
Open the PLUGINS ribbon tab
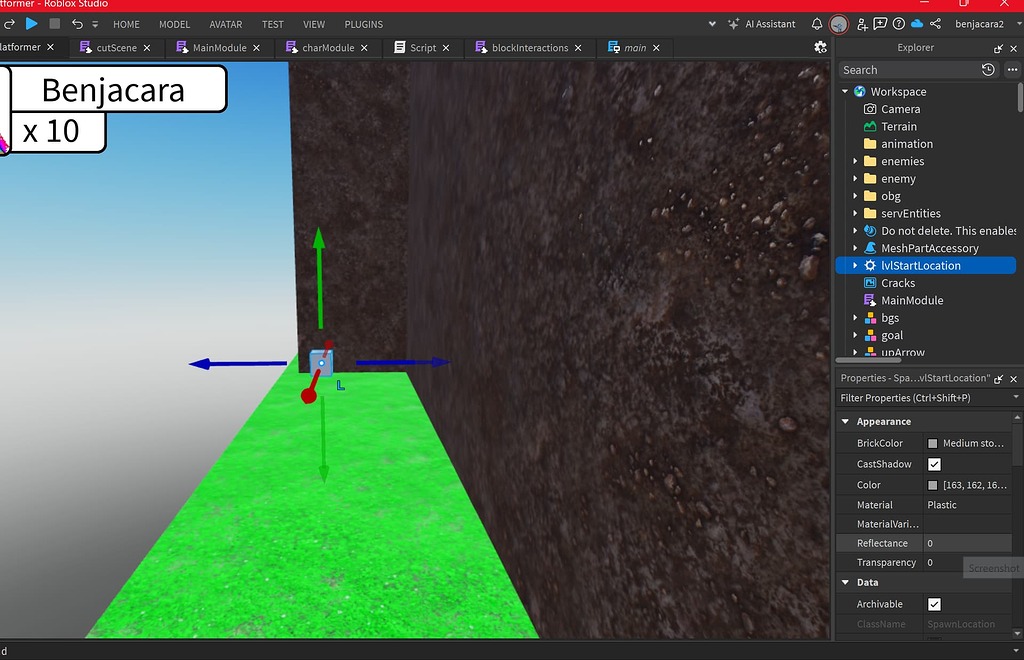(364, 24)
